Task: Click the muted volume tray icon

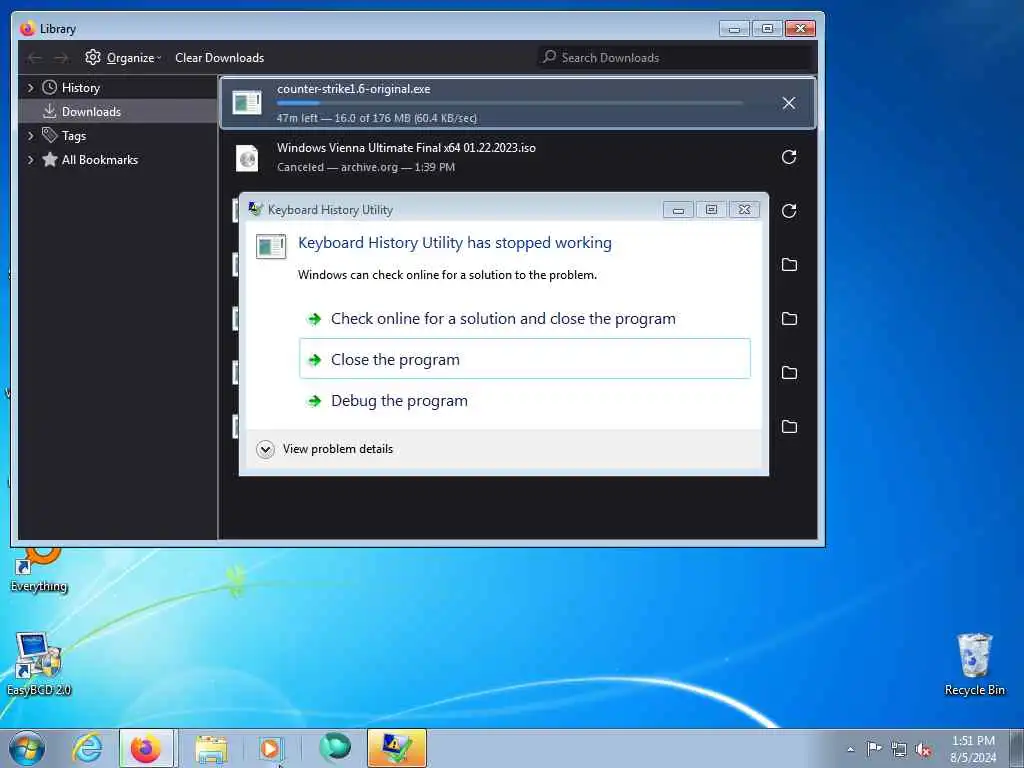Action: coord(923,750)
